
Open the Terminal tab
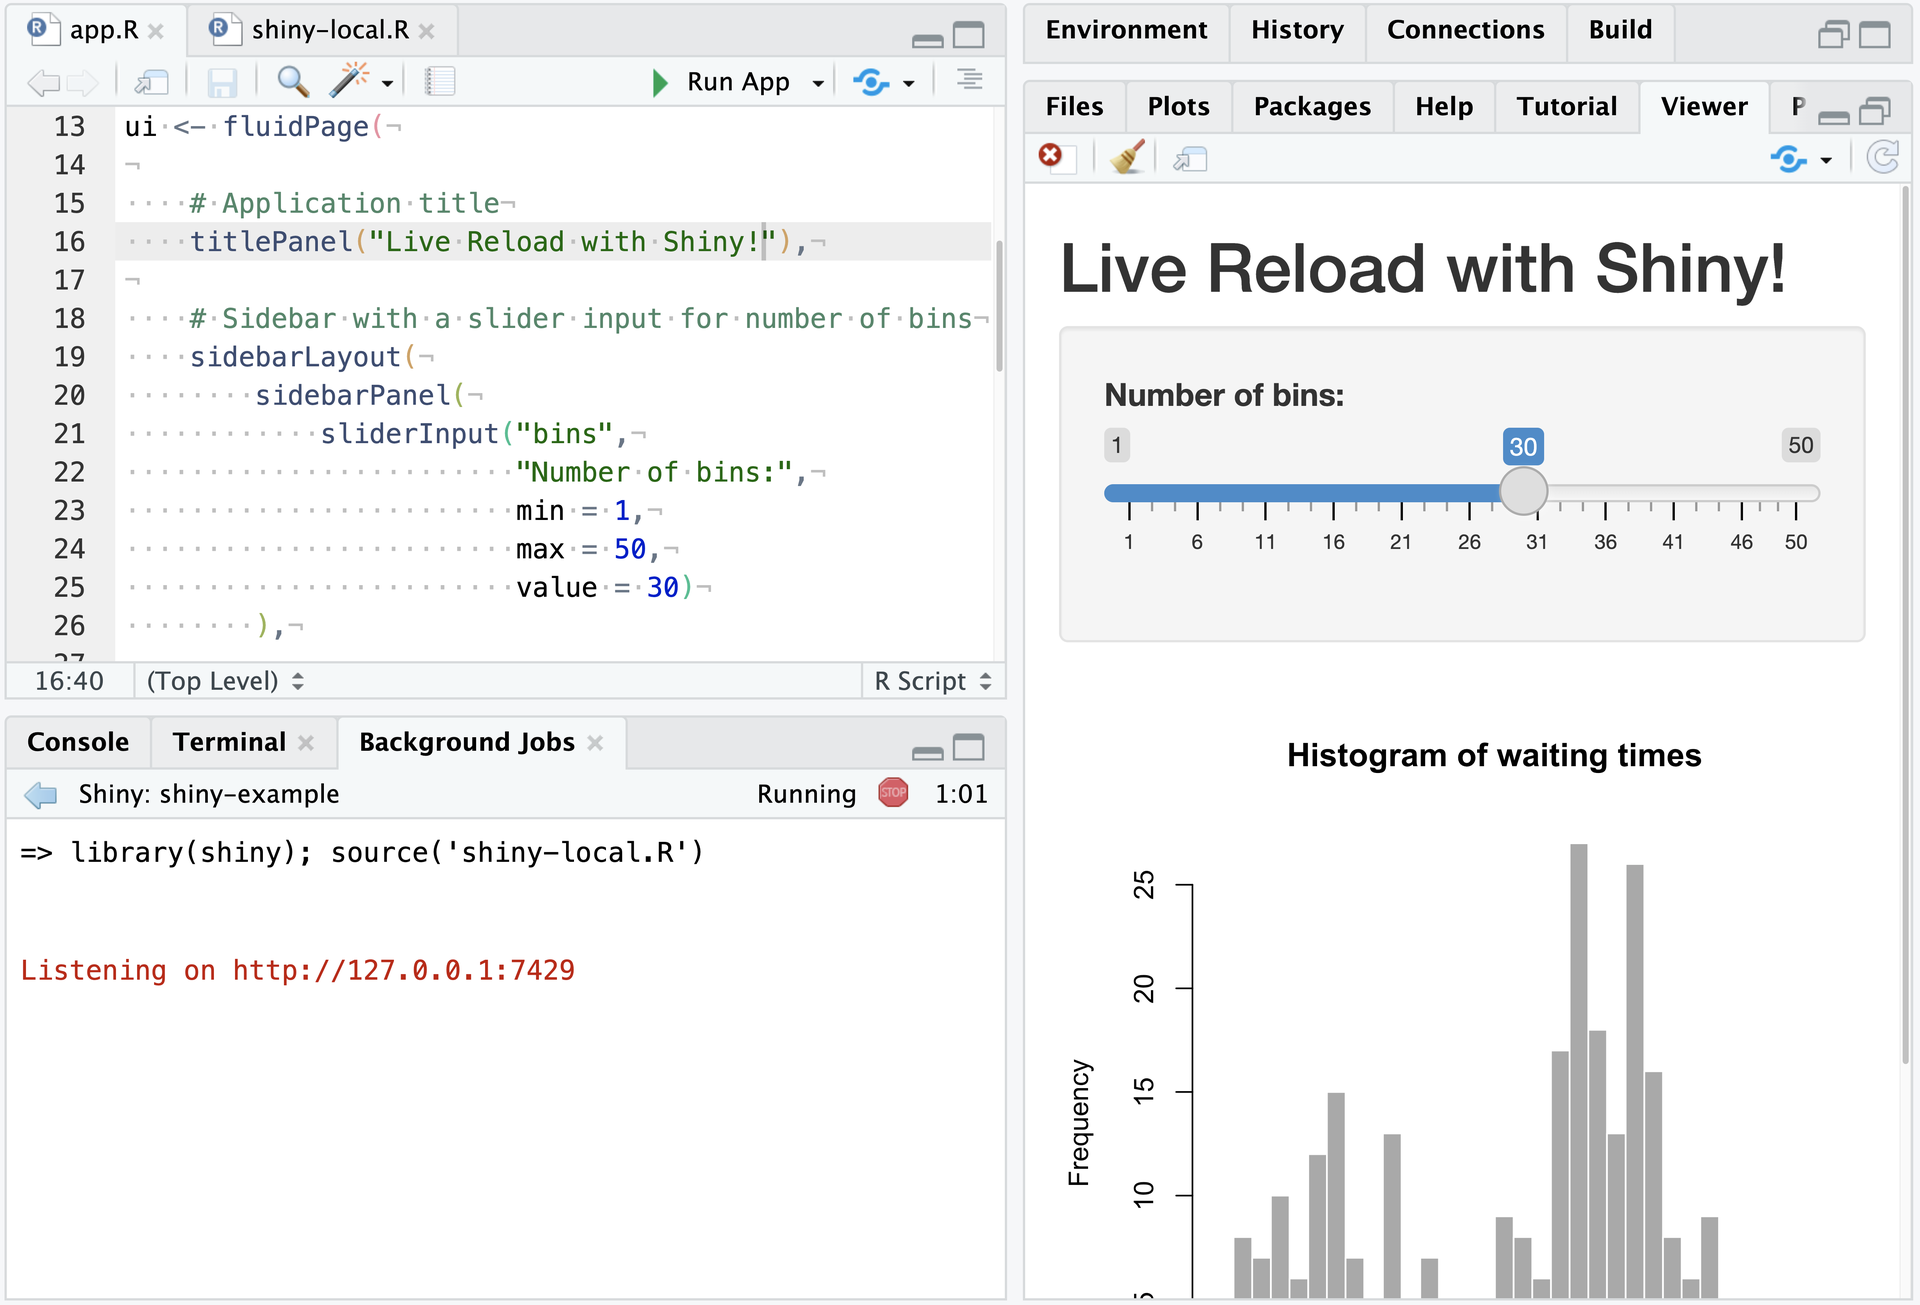pos(229,742)
